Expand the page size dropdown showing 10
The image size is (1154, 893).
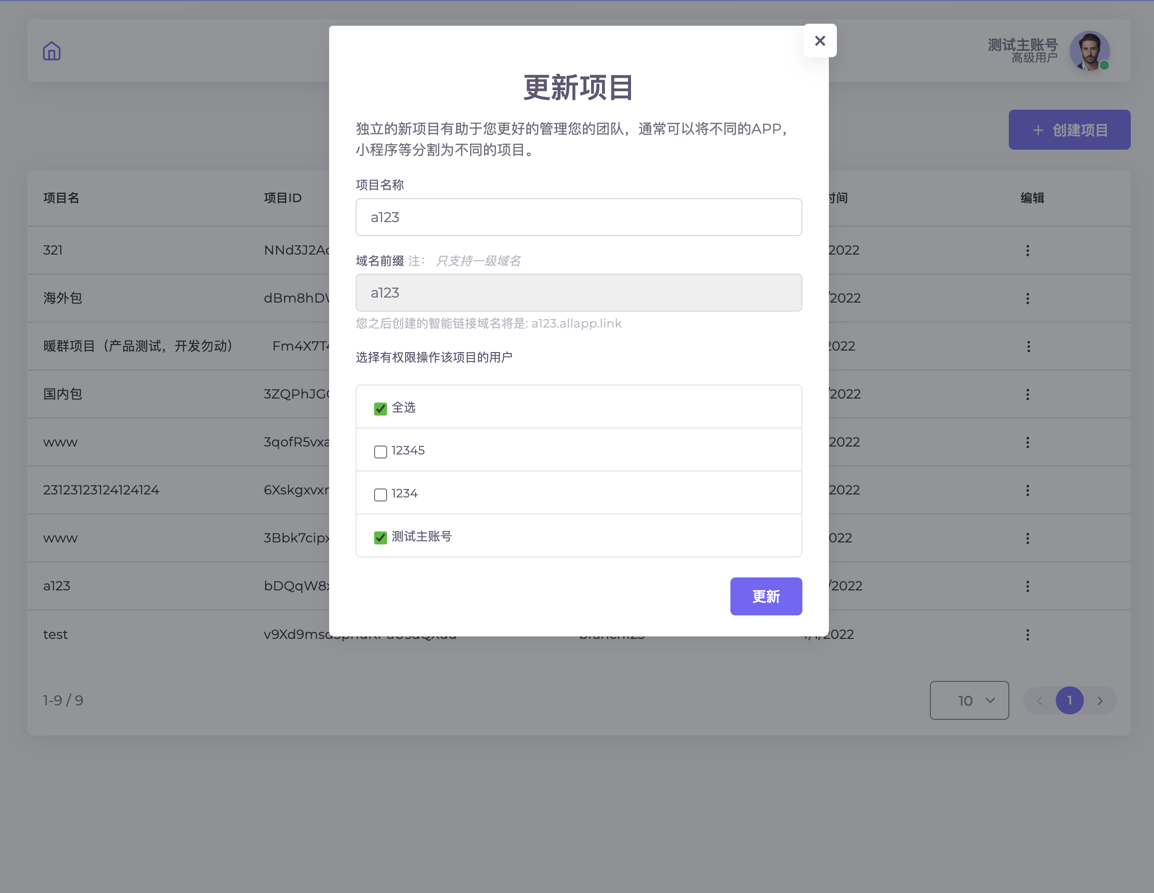(968, 701)
